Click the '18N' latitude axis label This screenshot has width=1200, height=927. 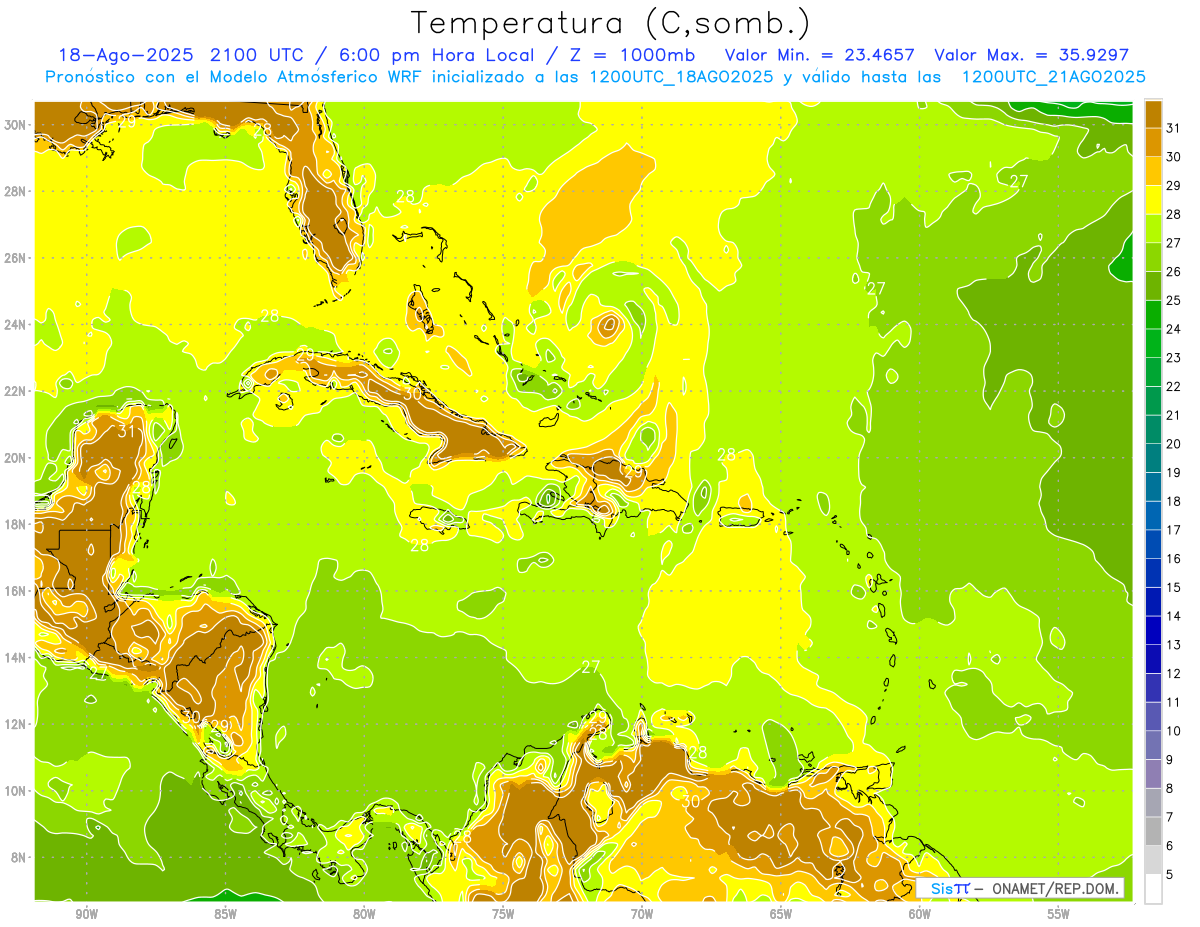(15, 525)
